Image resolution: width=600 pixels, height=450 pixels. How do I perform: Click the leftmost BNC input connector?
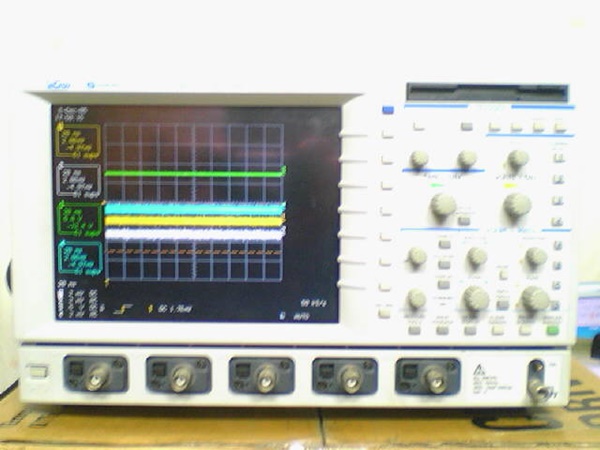click(97, 376)
